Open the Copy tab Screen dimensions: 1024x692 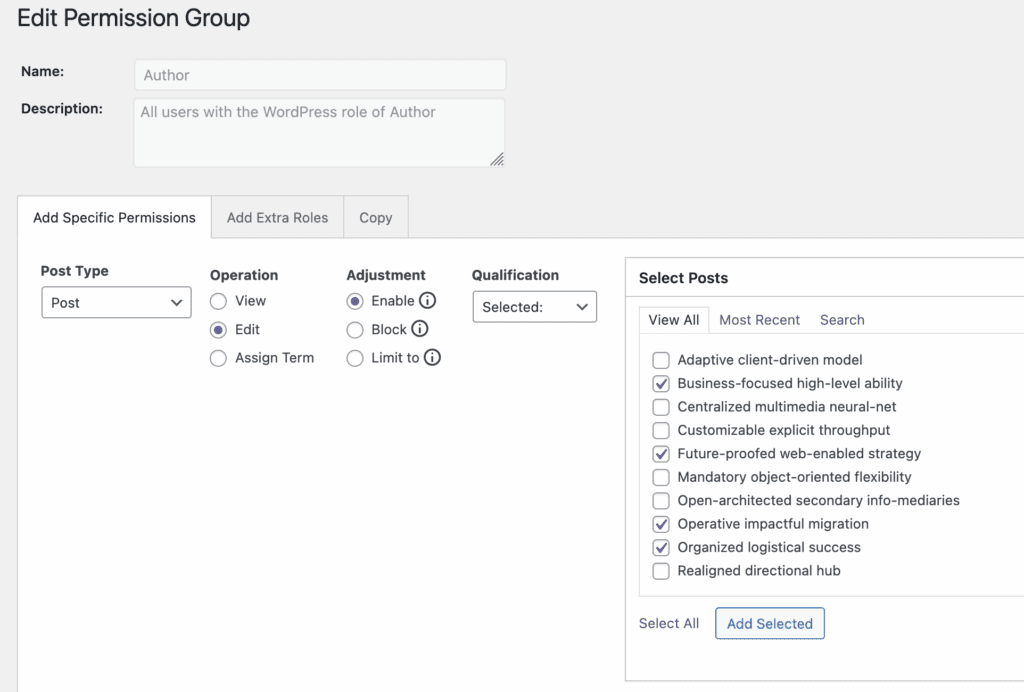click(376, 217)
